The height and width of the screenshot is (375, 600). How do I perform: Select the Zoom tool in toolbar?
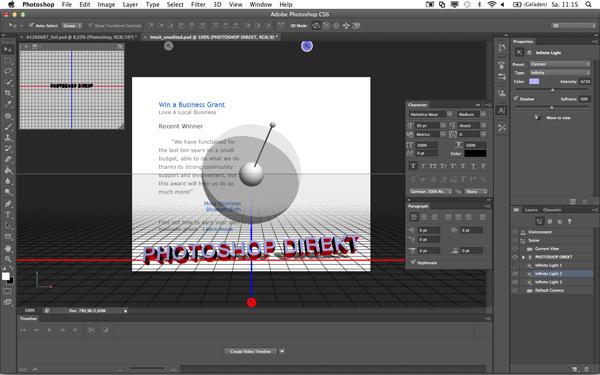tap(8, 259)
